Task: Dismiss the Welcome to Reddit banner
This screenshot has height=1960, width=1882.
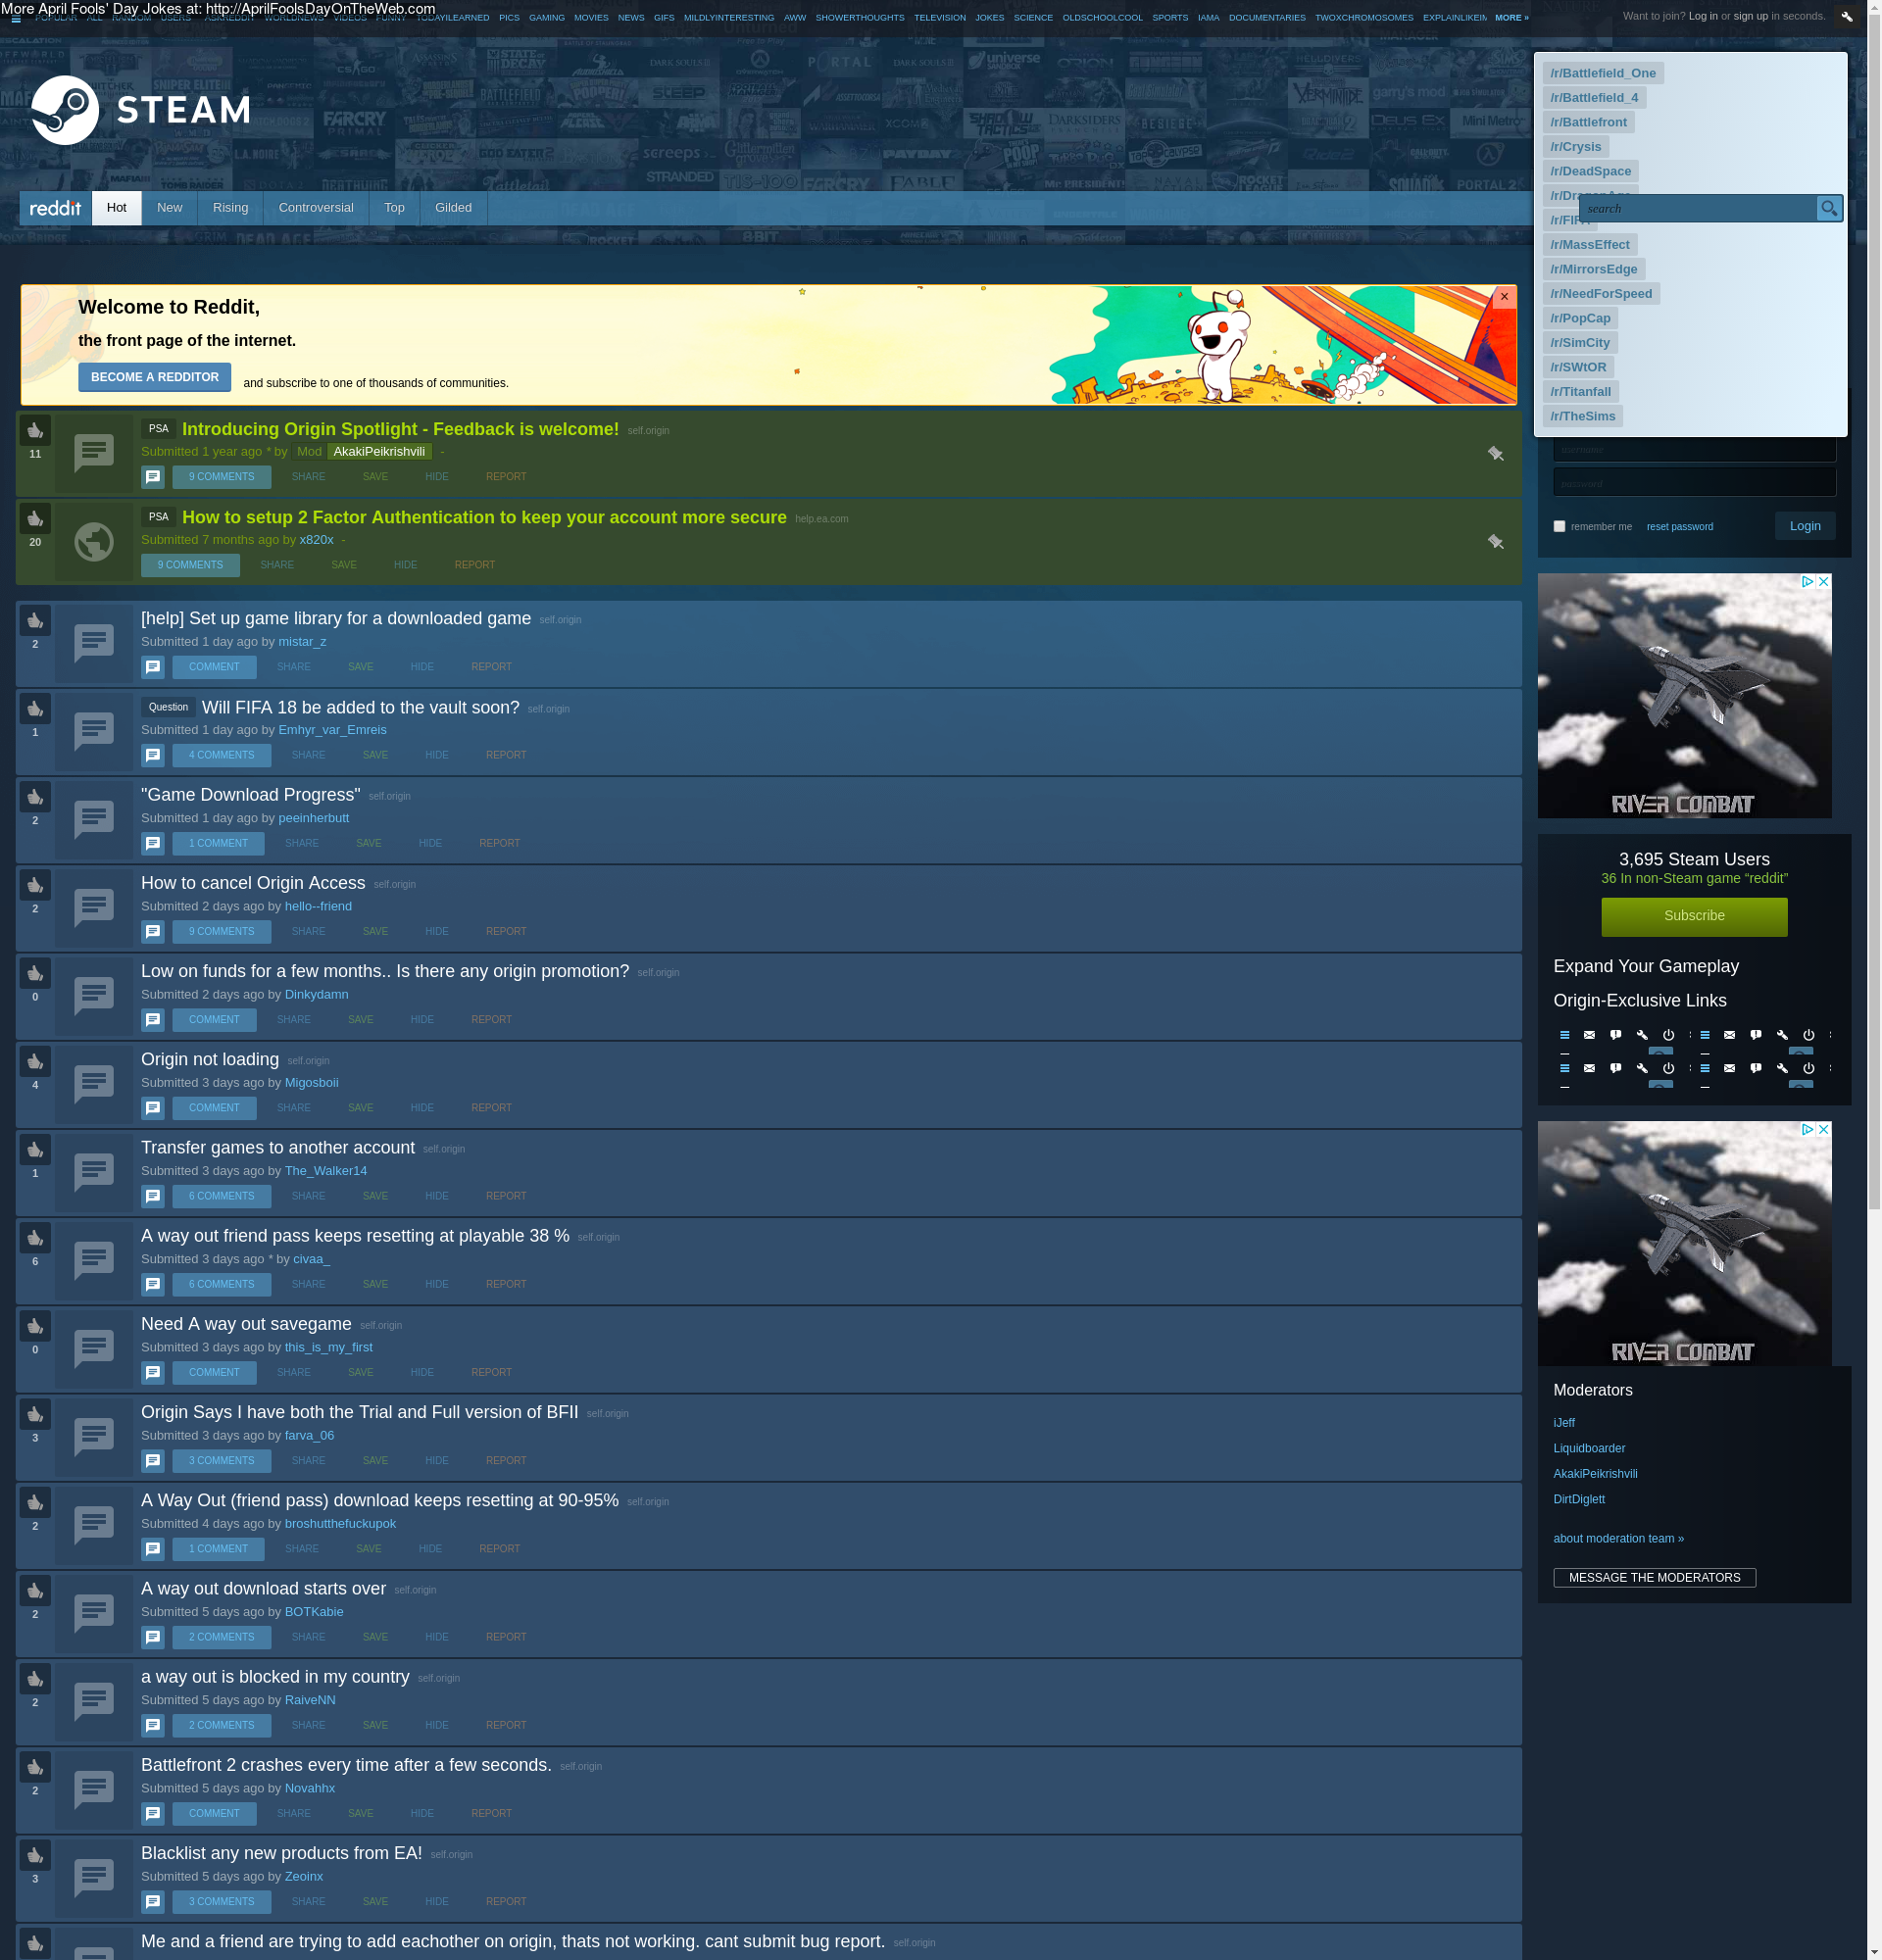Action: point(1503,297)
